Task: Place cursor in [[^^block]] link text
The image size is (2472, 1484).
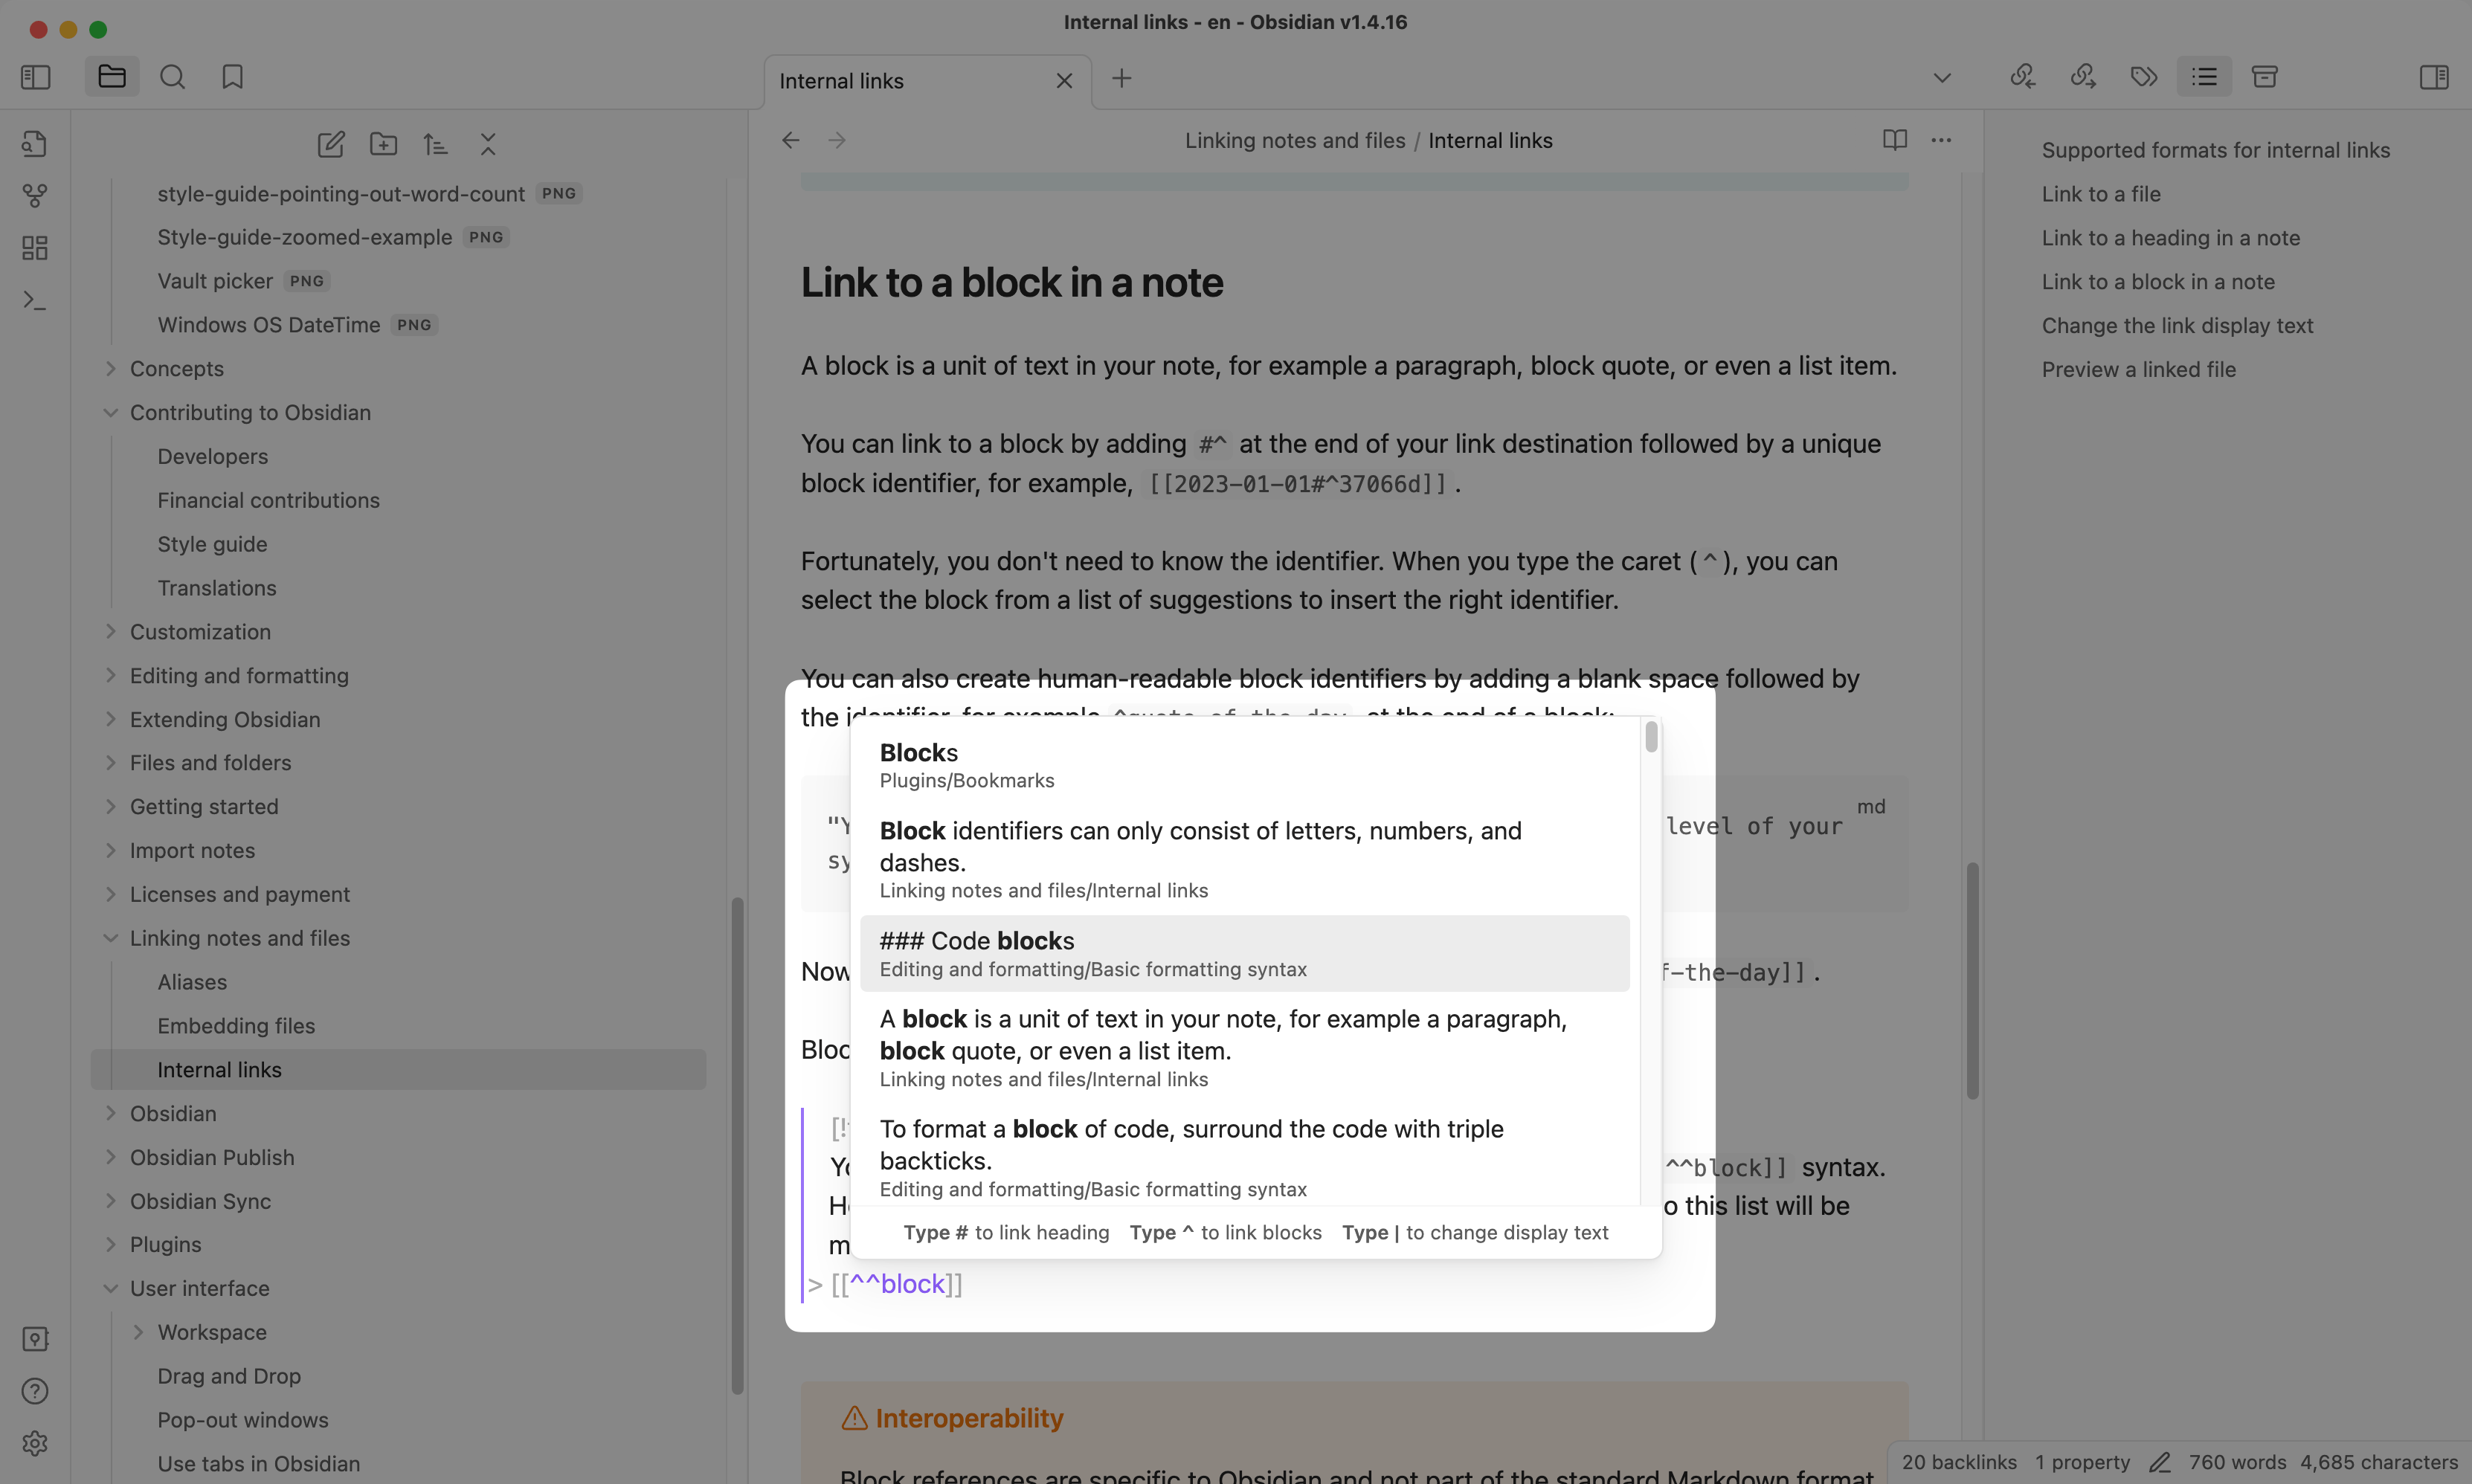Action: coord(897,1284)
